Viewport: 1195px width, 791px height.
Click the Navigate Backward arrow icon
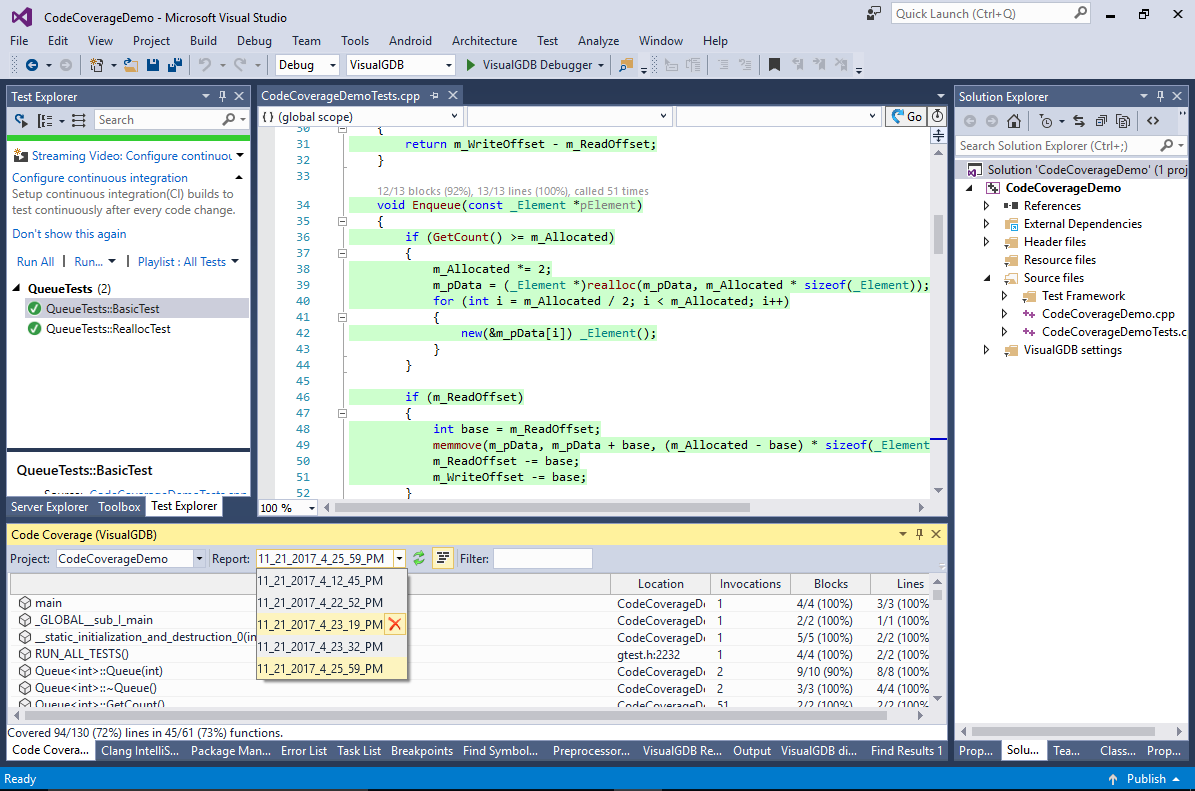point(32,65)
